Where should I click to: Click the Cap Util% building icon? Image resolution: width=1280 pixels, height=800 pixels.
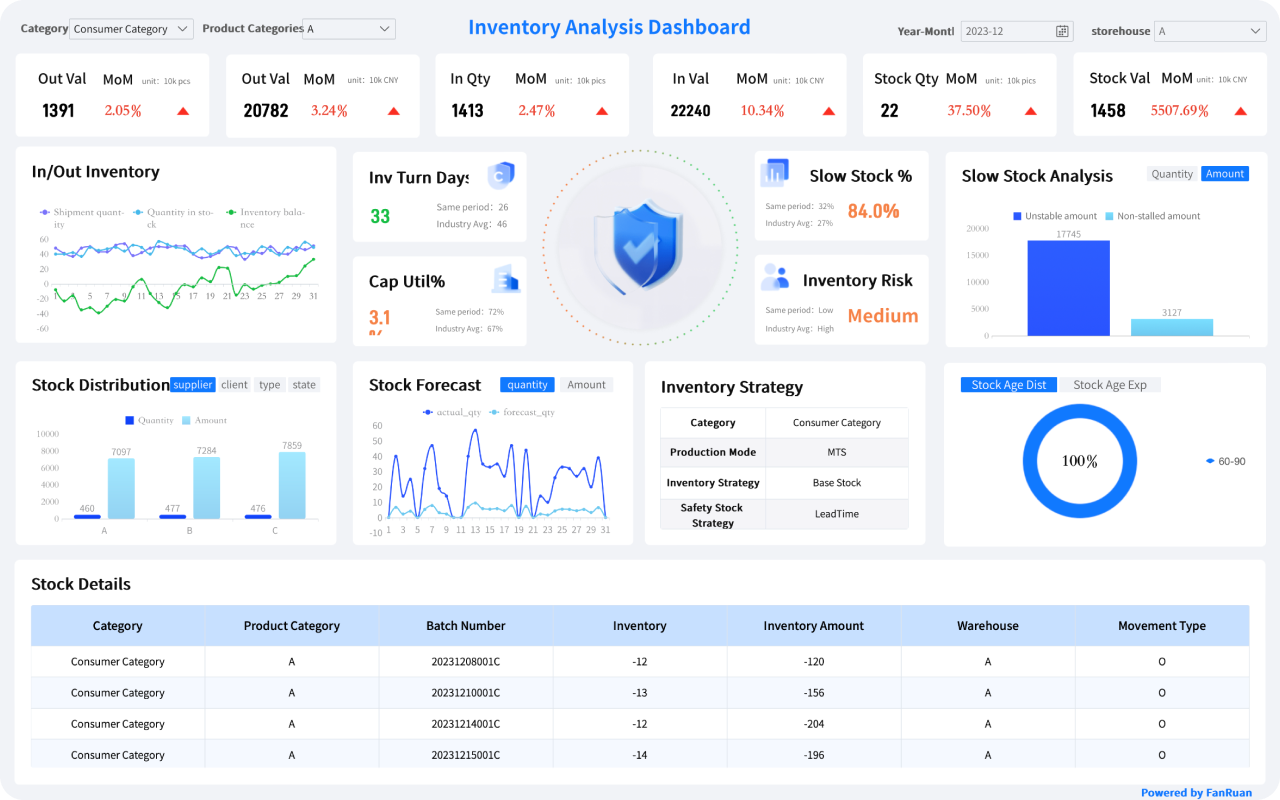point(506,279)
